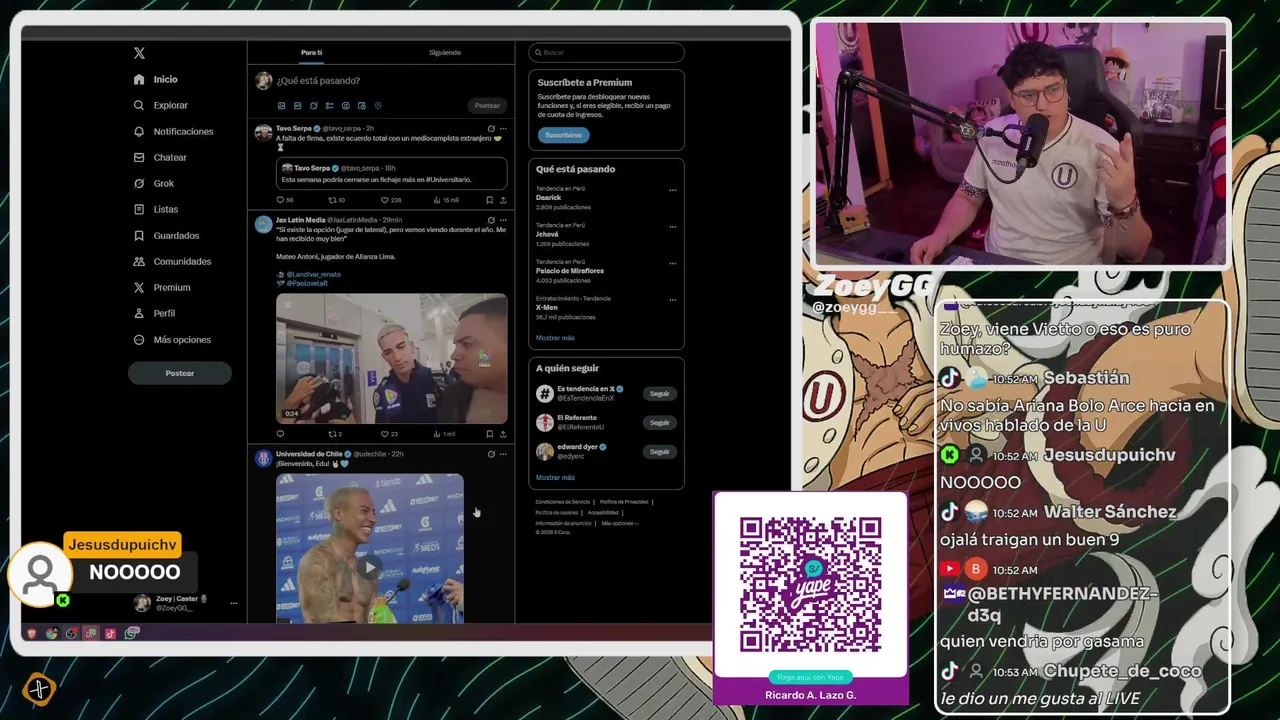Click Grok icon on Jax Latin Media post

coord(491,220)
